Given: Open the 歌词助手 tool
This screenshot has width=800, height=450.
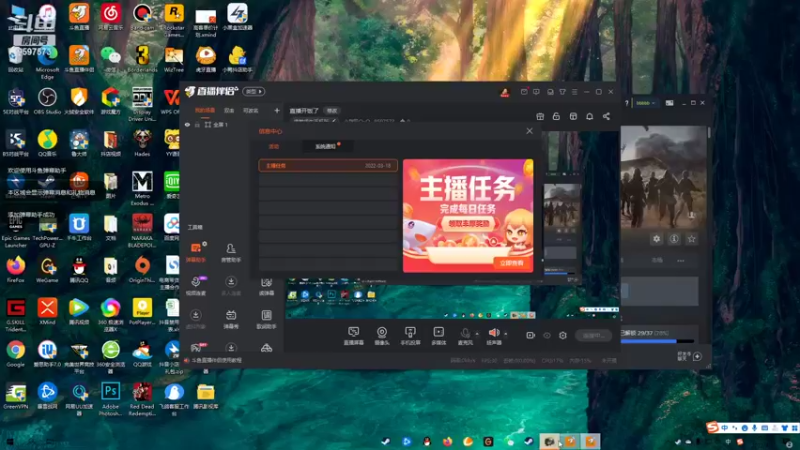Looking at the screenshot, I should (266, 319).
